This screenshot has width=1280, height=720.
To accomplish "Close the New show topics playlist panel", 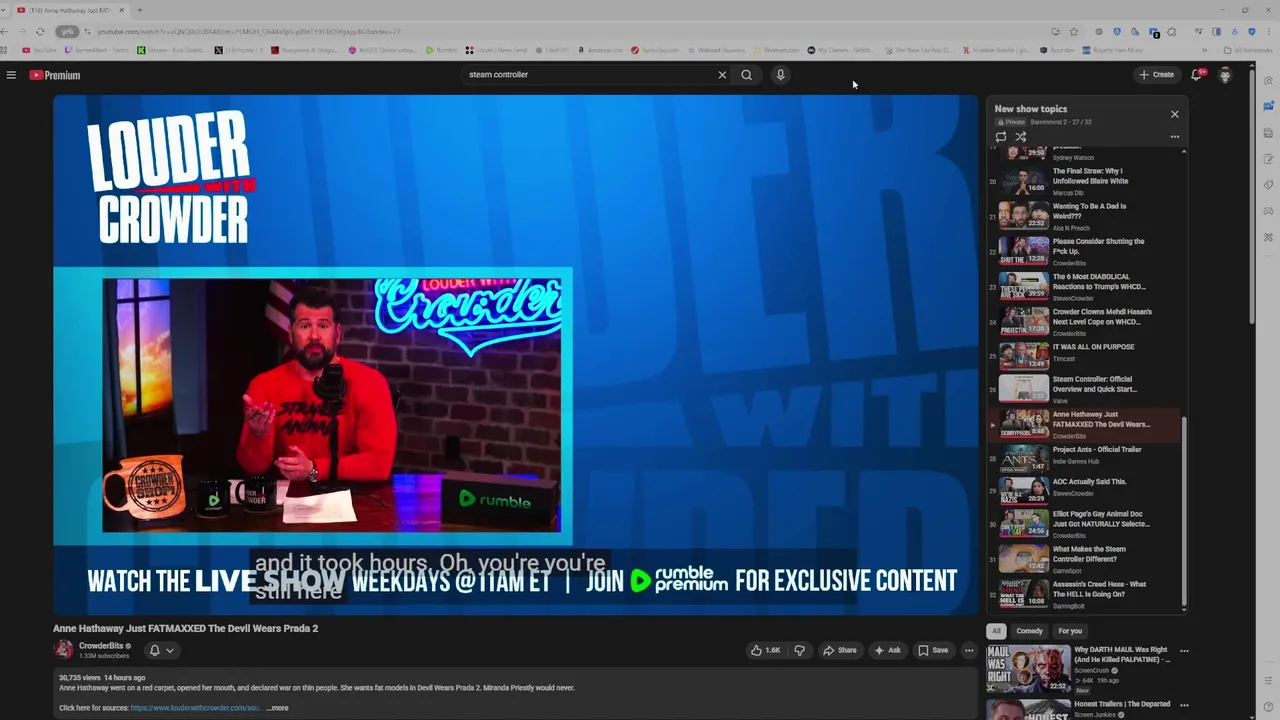I will [1175, 114].
